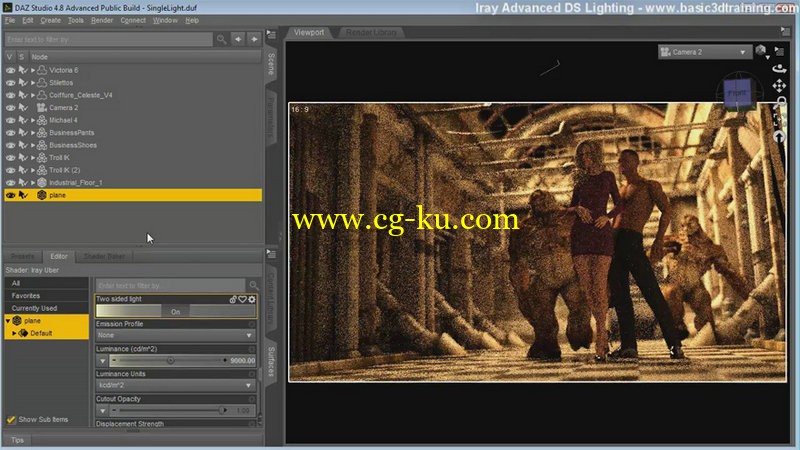Click the Frame selection viewport control
Viewport: 800px width, 450px height.
click(x=779, y=119)
